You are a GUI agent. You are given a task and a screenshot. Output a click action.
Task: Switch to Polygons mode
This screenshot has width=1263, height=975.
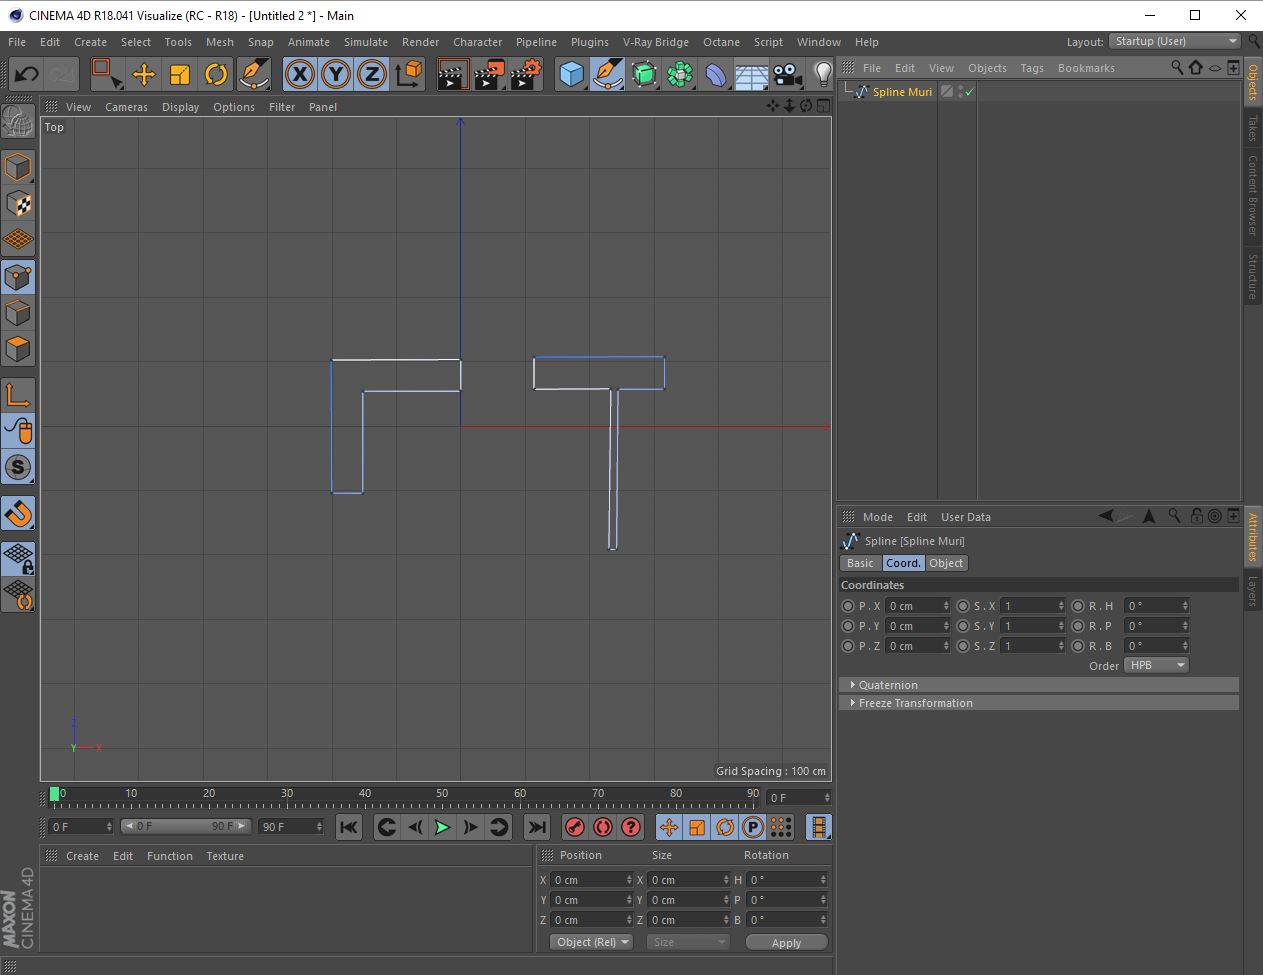[18, 350]
